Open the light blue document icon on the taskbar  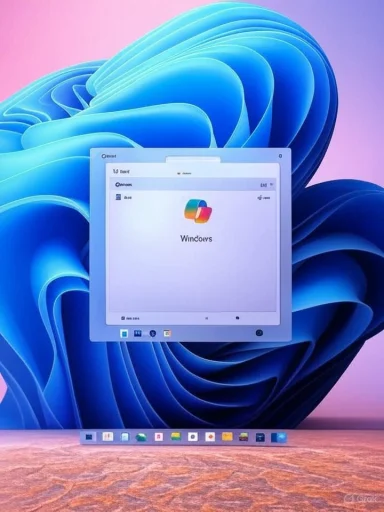click(125, 437)
